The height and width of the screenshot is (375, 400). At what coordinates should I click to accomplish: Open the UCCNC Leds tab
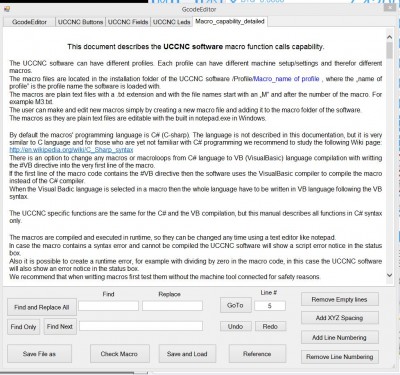[x=172, y=22]
